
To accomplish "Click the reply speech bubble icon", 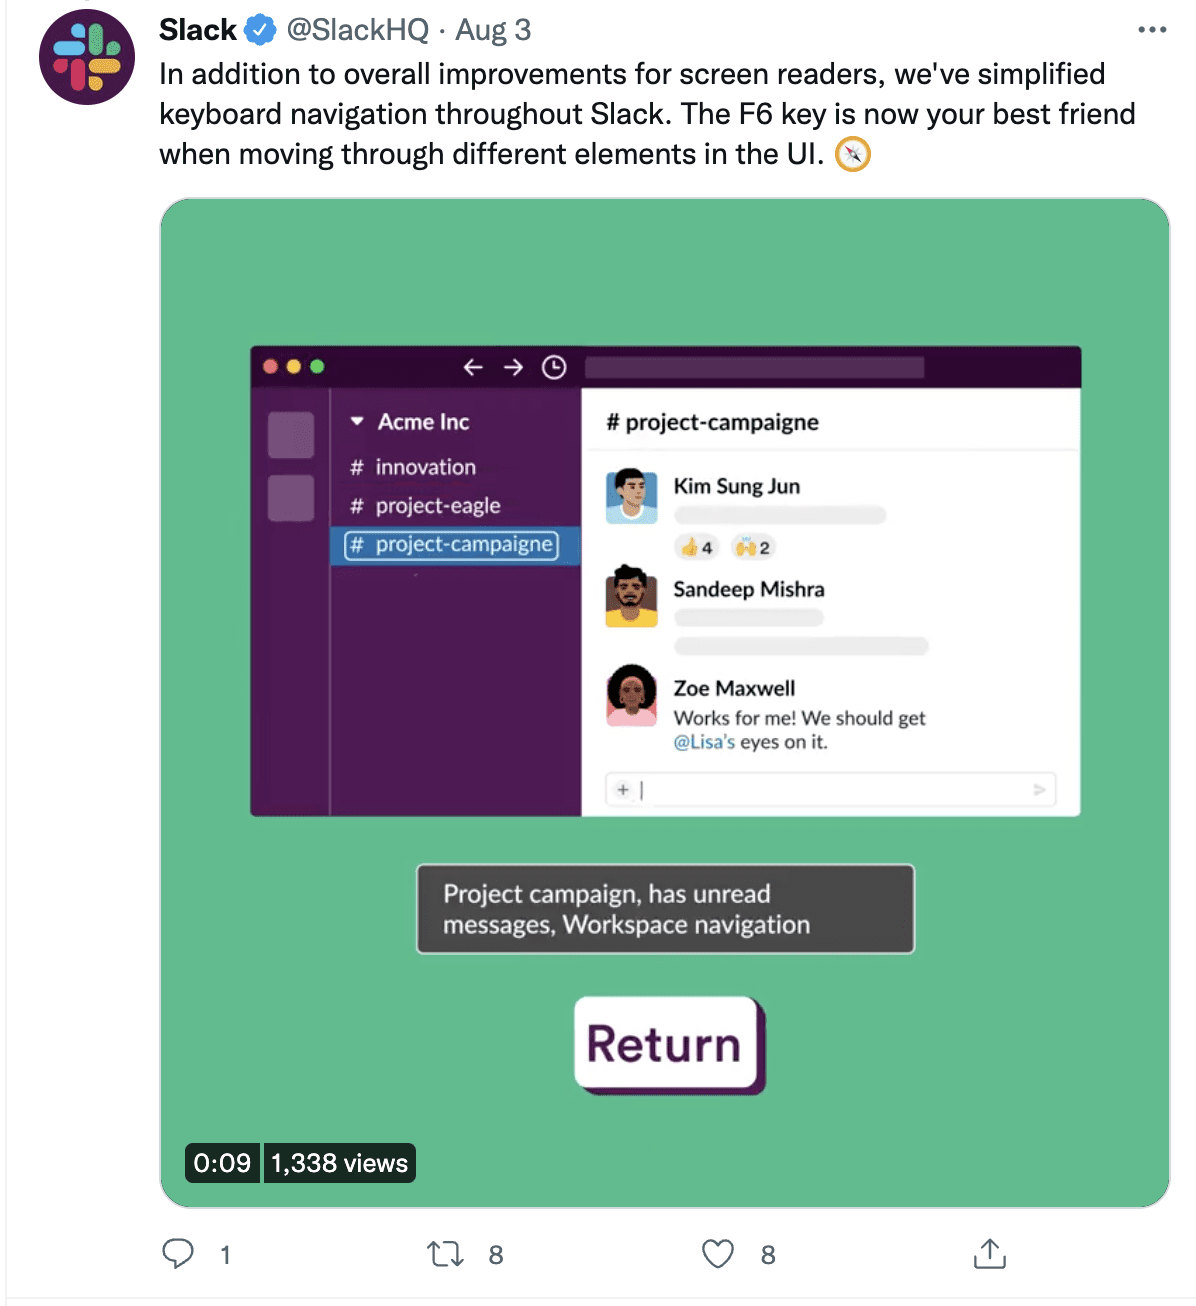I will click(178, 1253).
